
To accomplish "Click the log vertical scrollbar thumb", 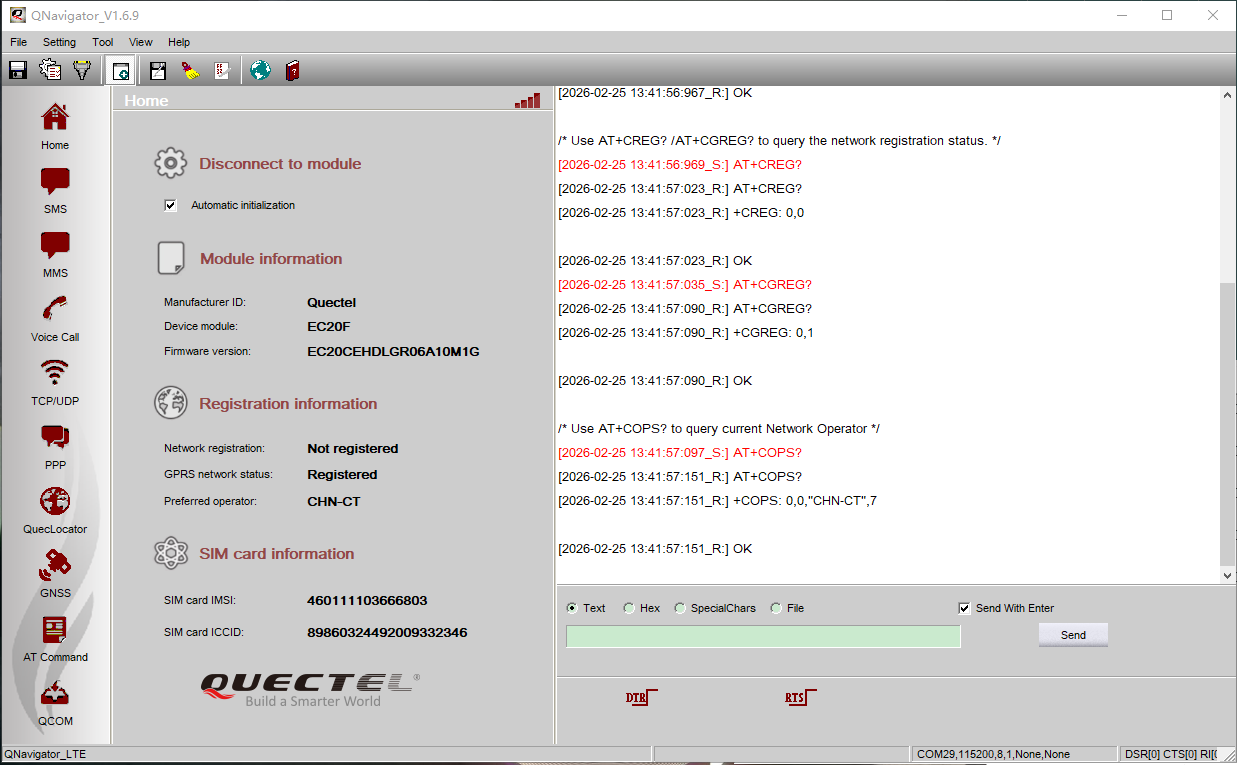I will tap(1228, 424).
